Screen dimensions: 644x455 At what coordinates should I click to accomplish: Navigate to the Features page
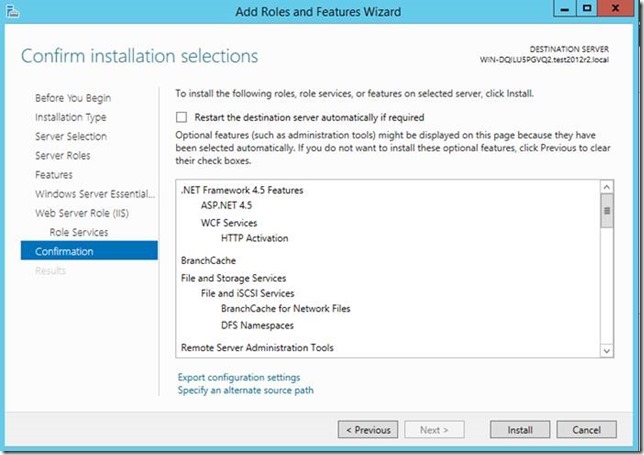(x=54, y=175)
